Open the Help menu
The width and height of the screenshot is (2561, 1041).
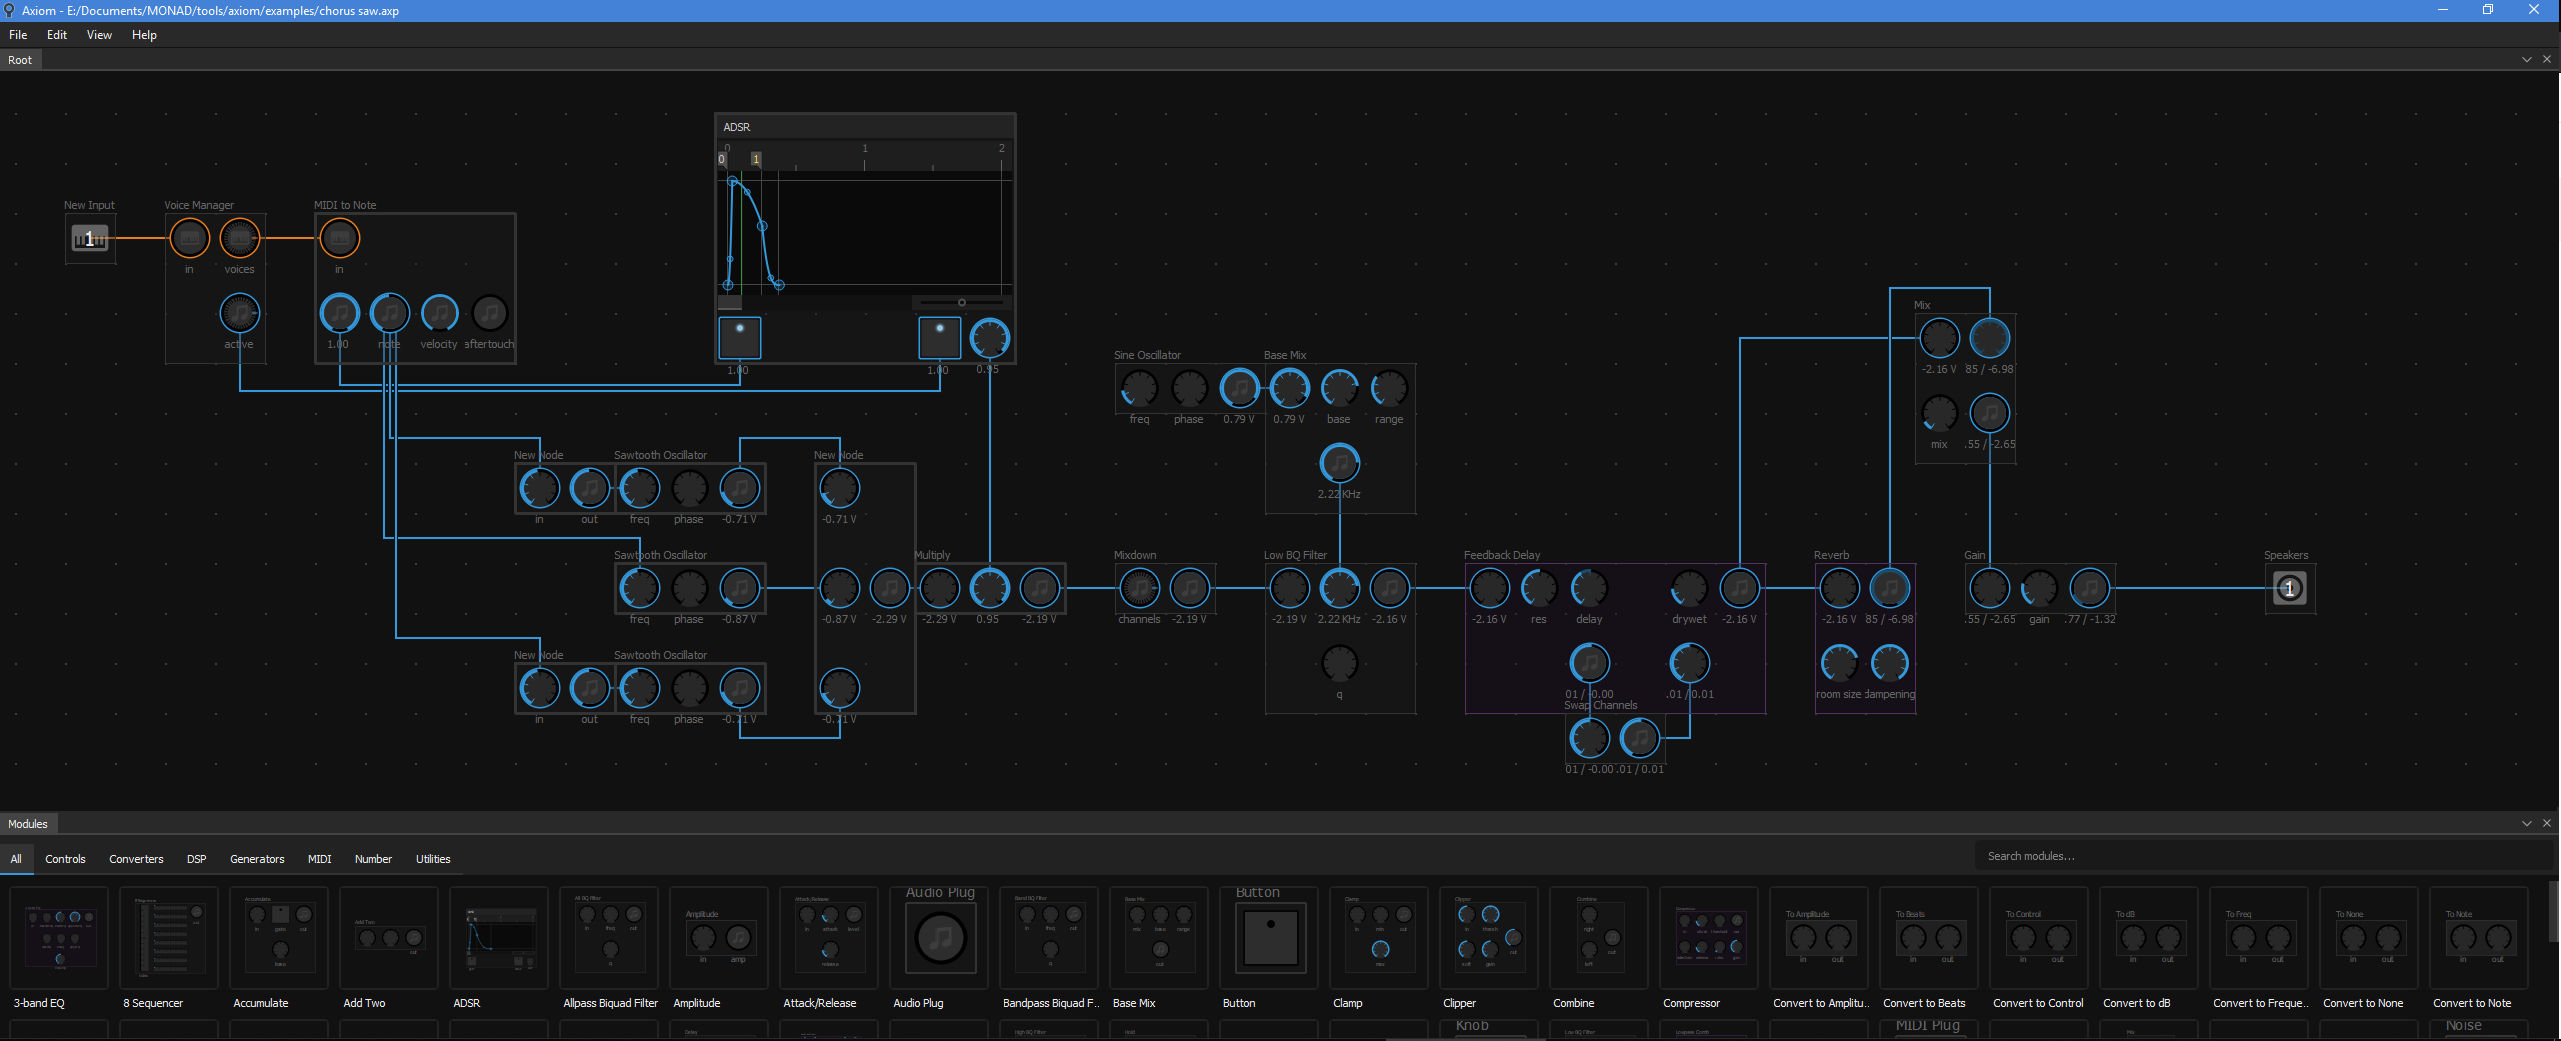[144, 35]
